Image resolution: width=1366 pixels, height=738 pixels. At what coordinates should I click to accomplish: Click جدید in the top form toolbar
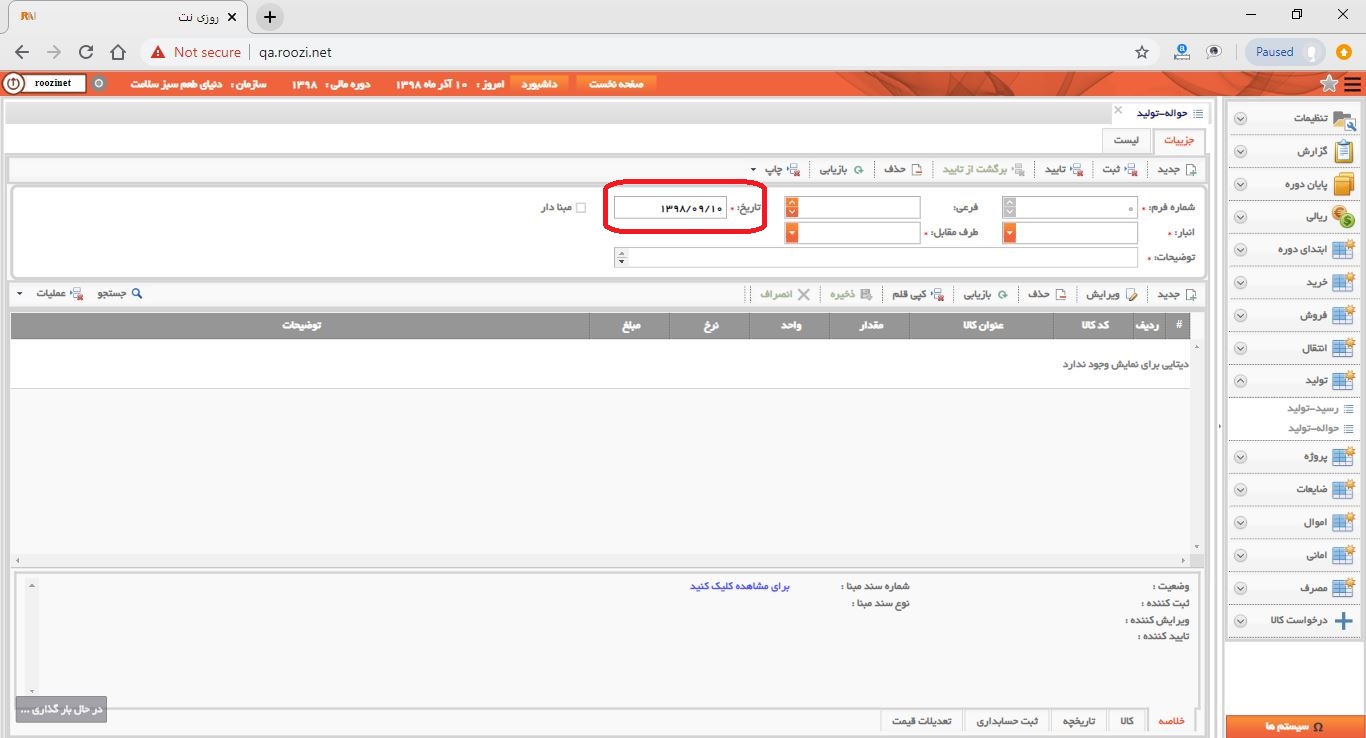coord(1176,169)
